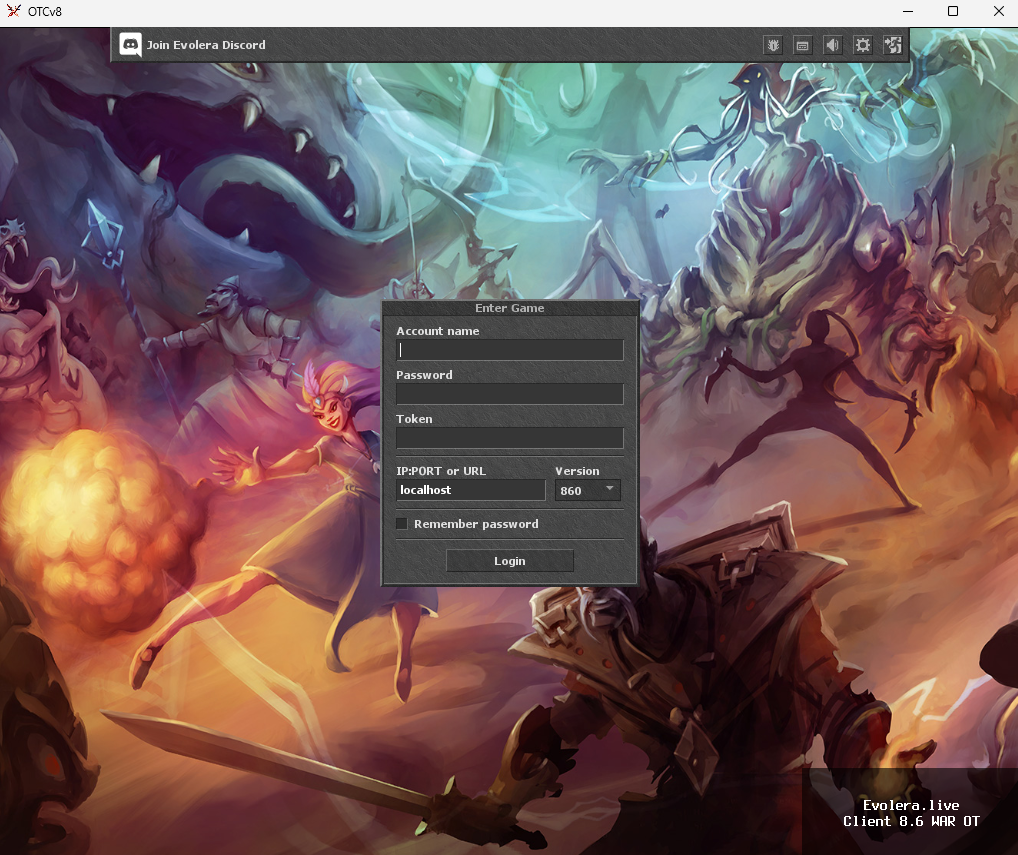The image size is (1018, 855).
Task: Click the Enter Game title bar
Action: click(x=510, y=308)
